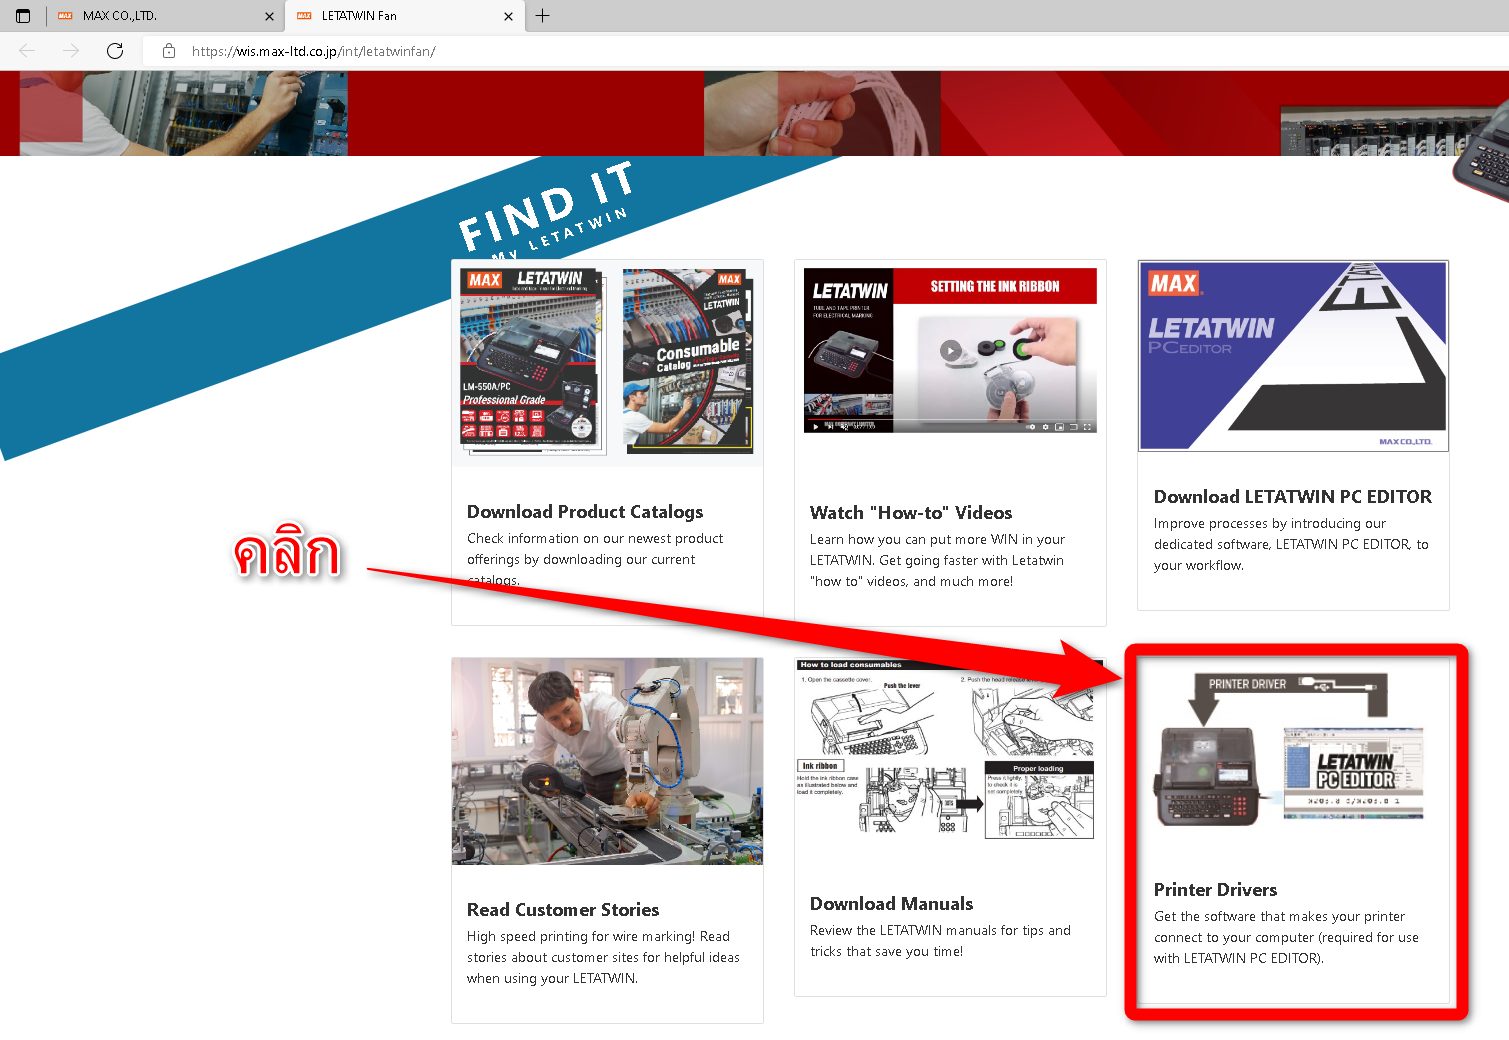Open the Printer Drivers heading link
The height and width of the screenshot is (1040, 1509).
(x=1215, y=890)
